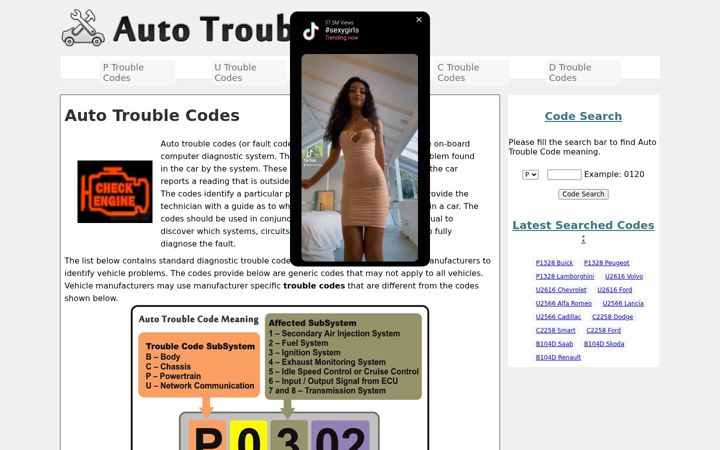Open the #sexygirls hashtag in the popup

pyautogui.click(x=342, y=30)
